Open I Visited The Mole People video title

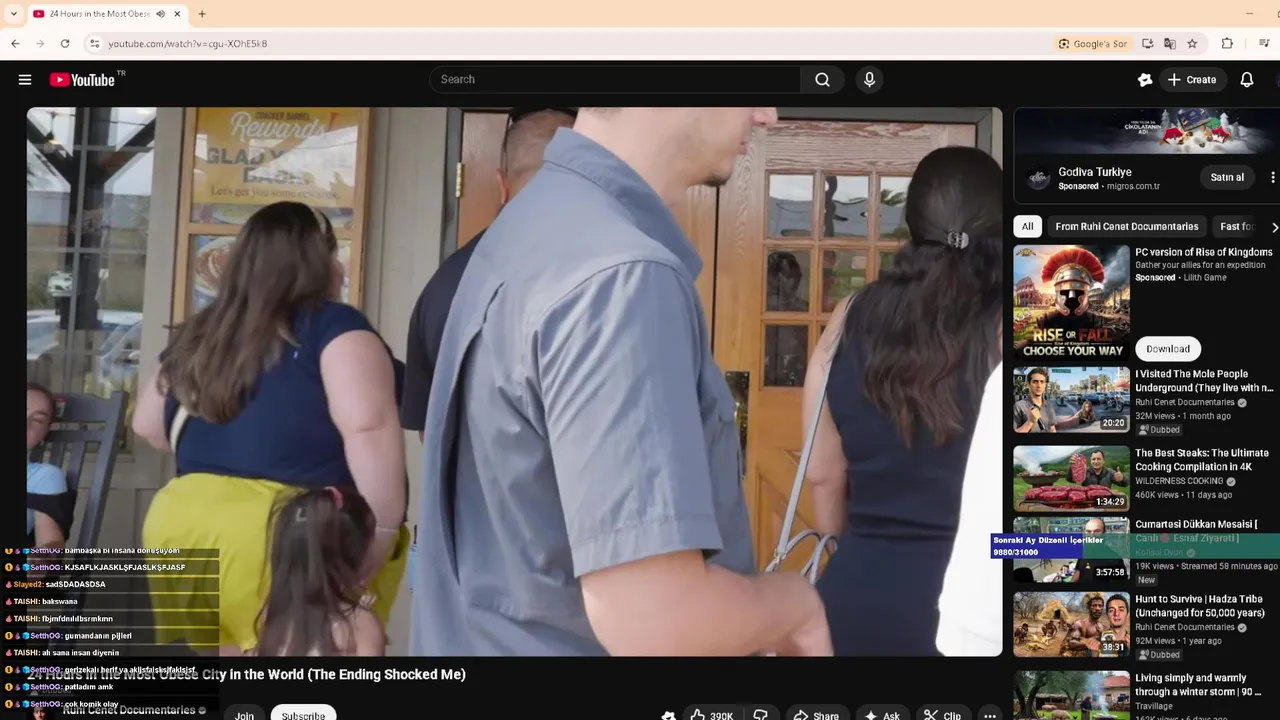[1204, 381]
